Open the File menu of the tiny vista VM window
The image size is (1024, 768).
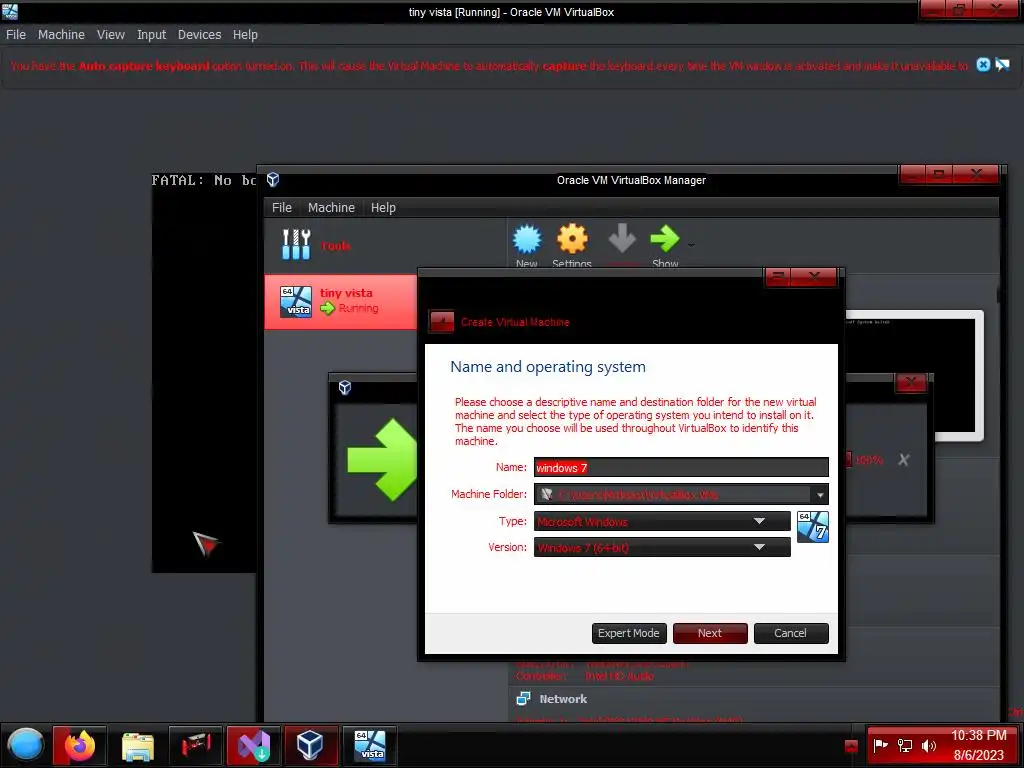pyautogui.click(x=16, y=35)
